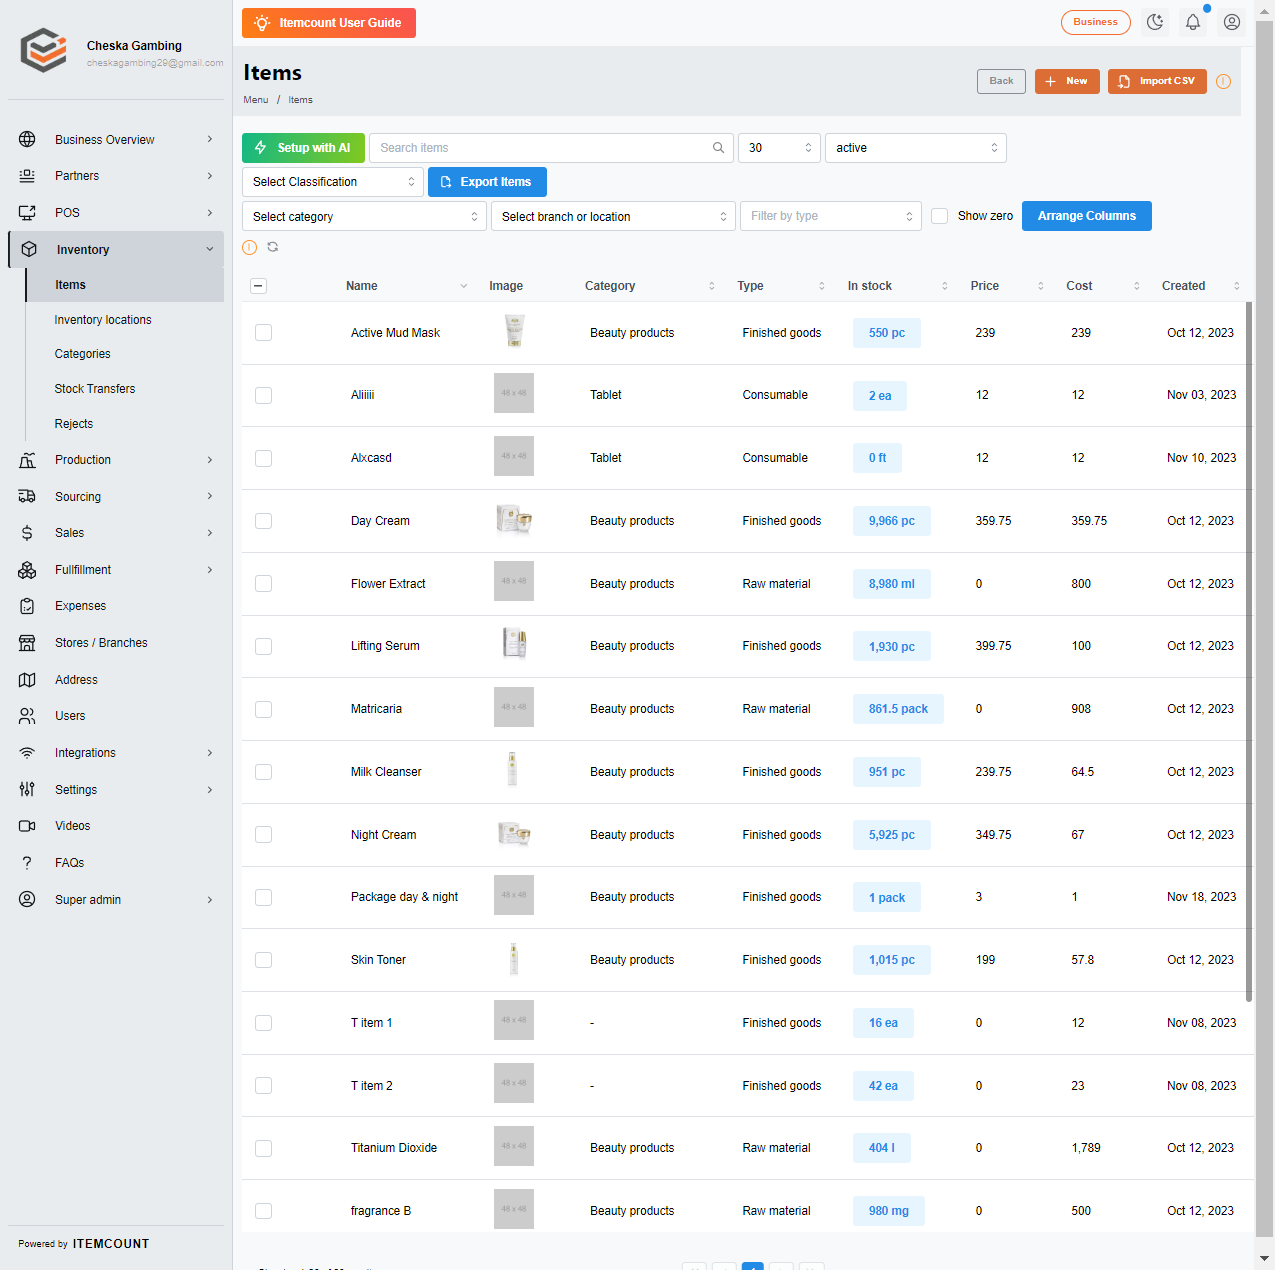Viewport: 1275px width, 1270px height.
Task: Click the Arrange Columns button
Action: (x=1087, y=216)
